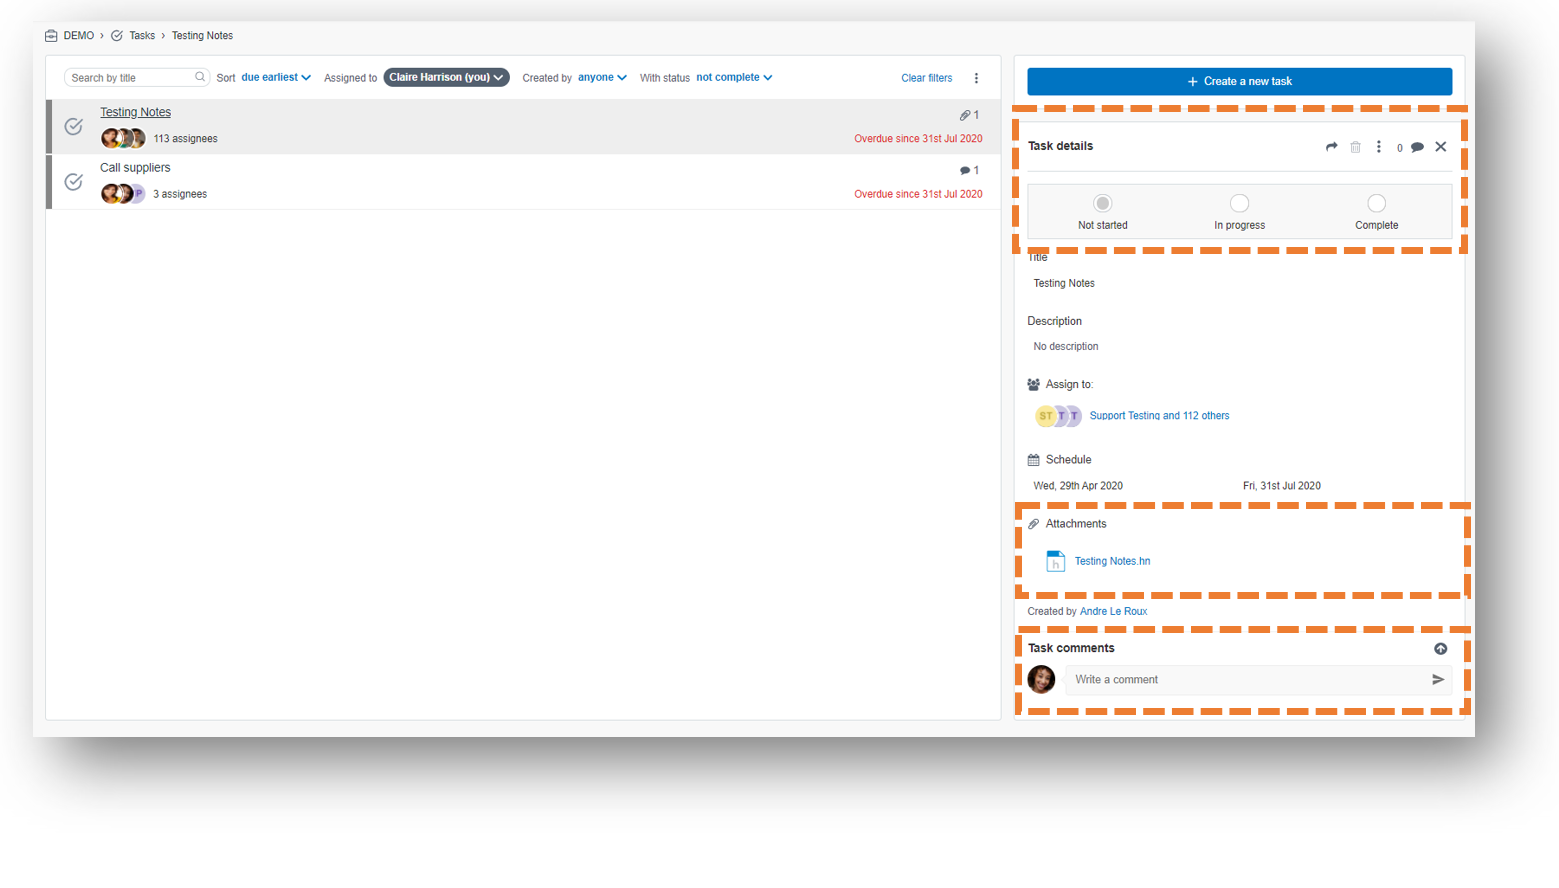Open the Sort due earliest dropdown

276,77
